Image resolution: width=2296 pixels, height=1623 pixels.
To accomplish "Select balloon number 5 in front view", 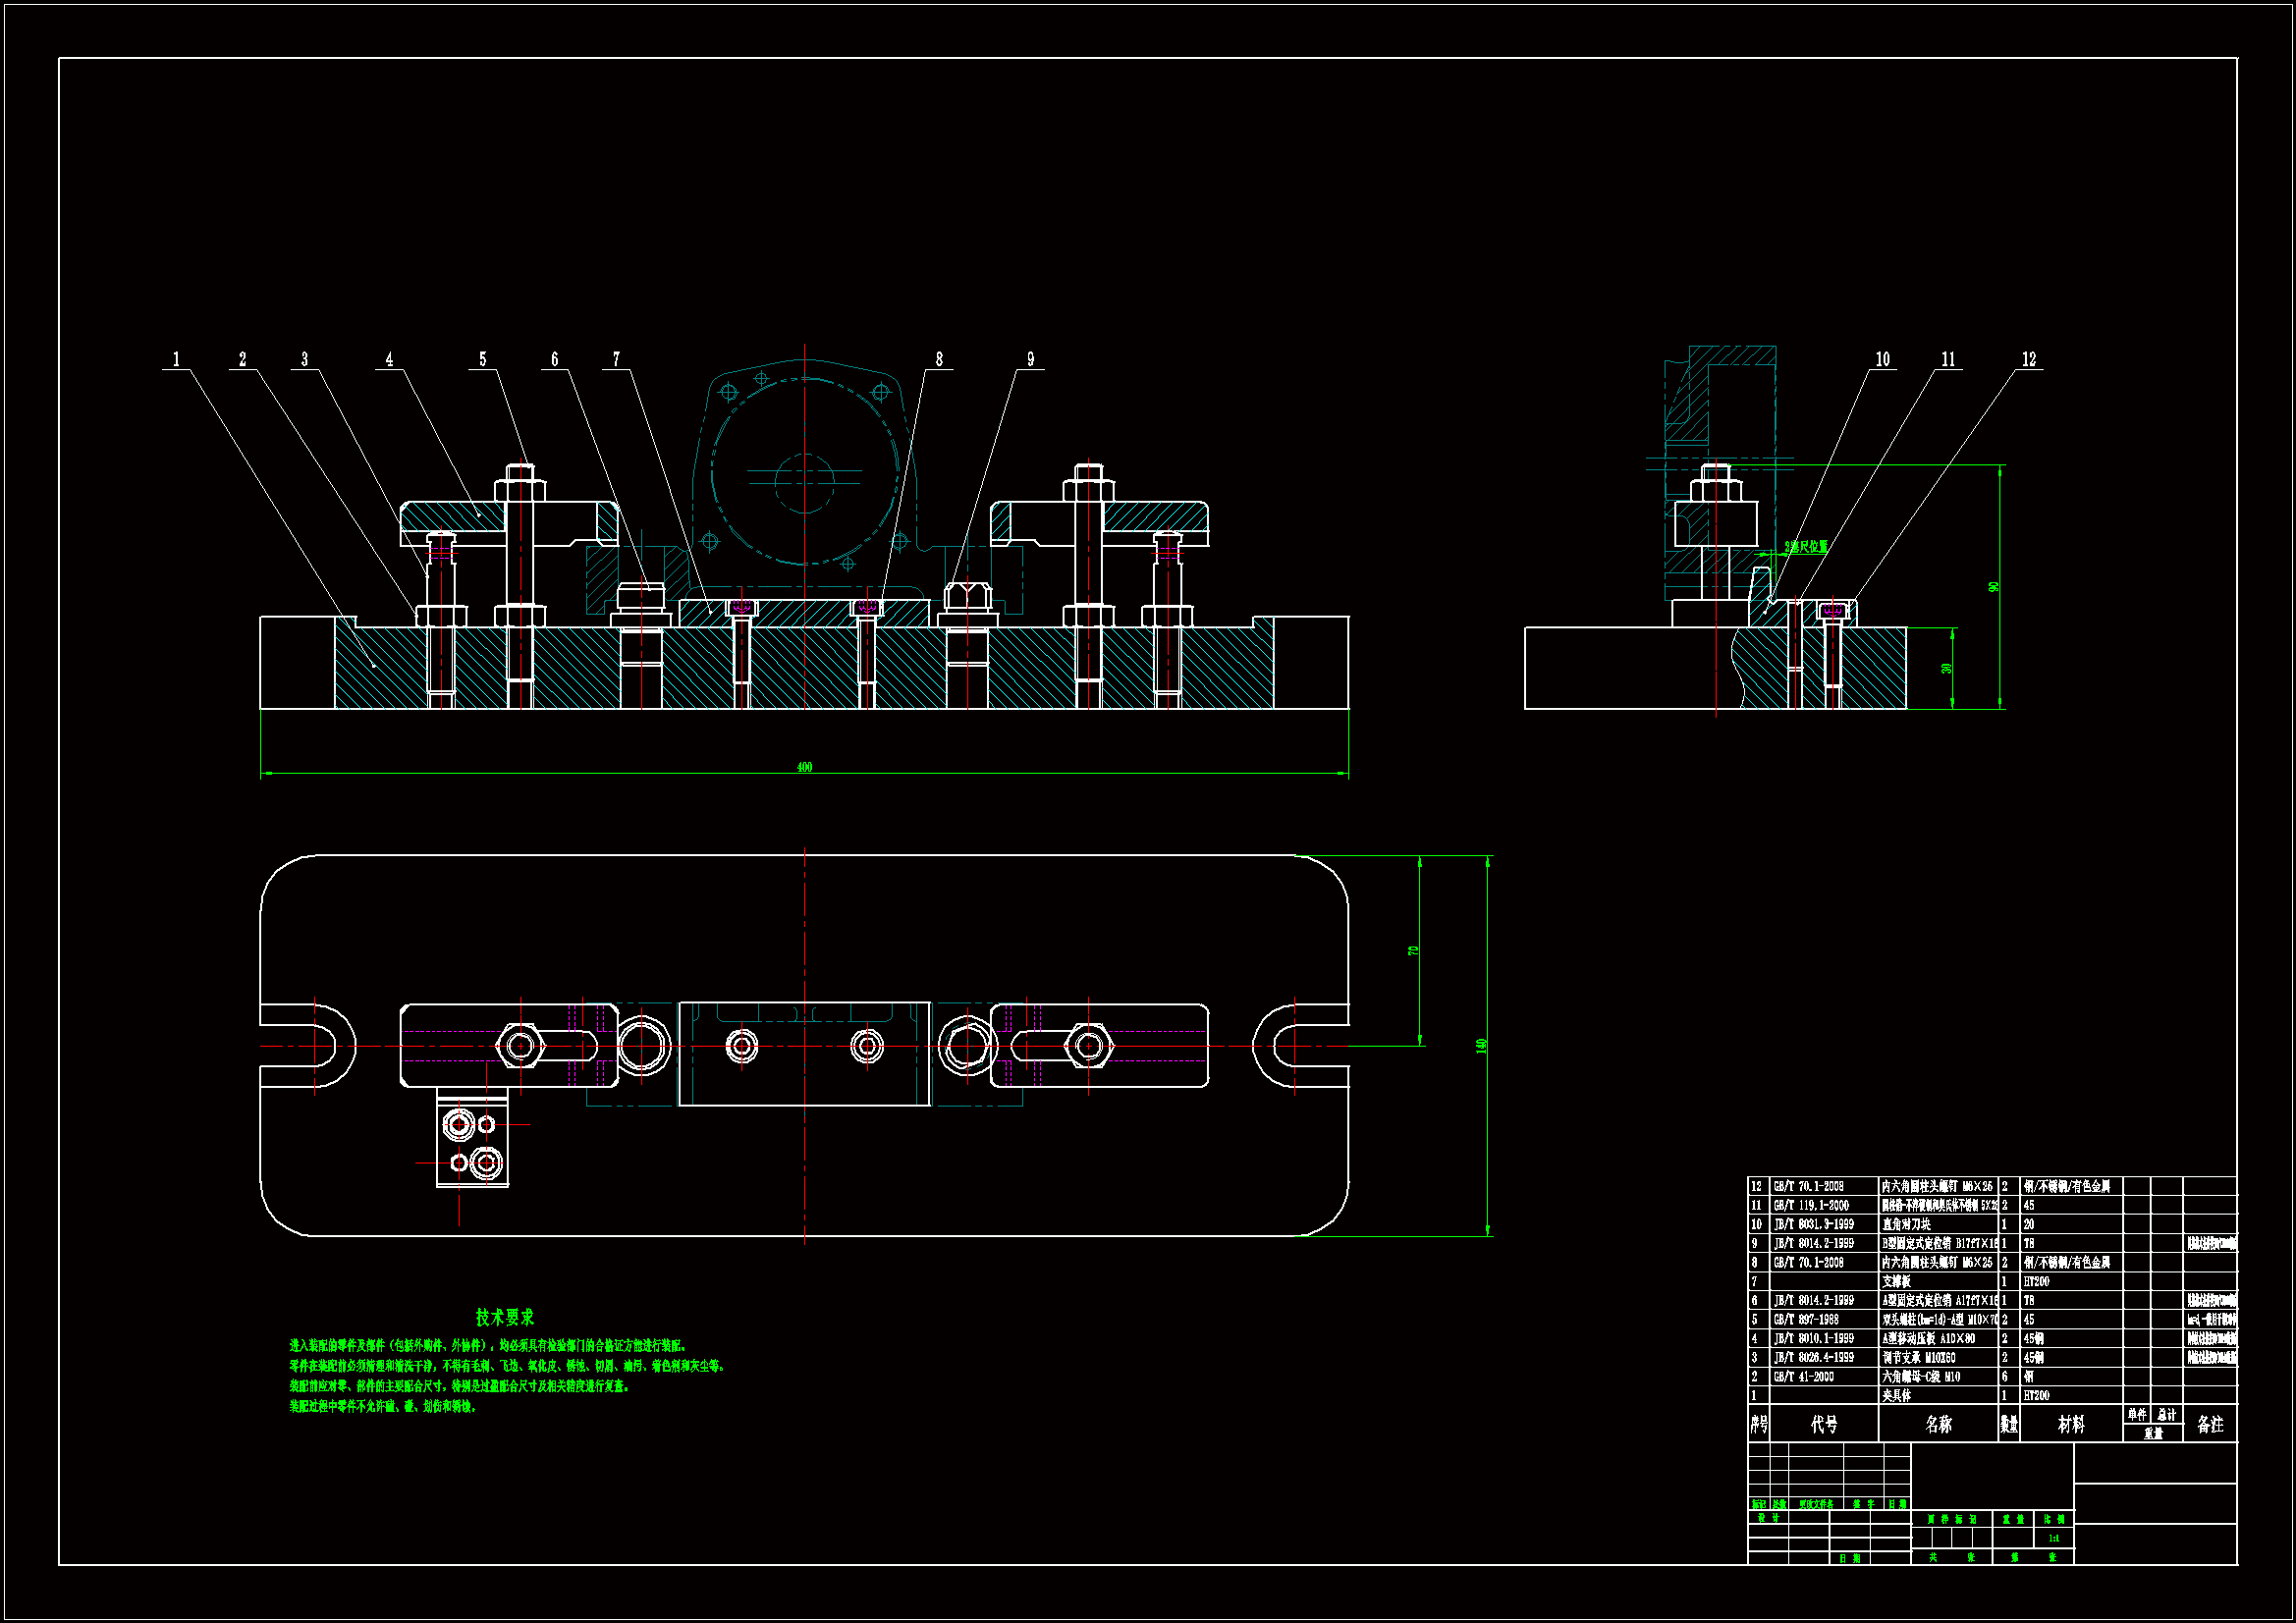I will coord(483,359).
